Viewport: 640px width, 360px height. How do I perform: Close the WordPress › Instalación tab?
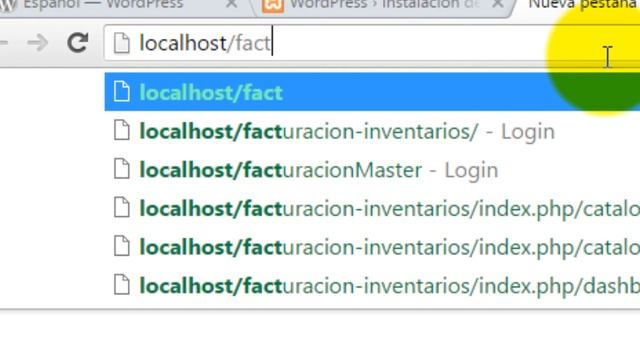498,4
